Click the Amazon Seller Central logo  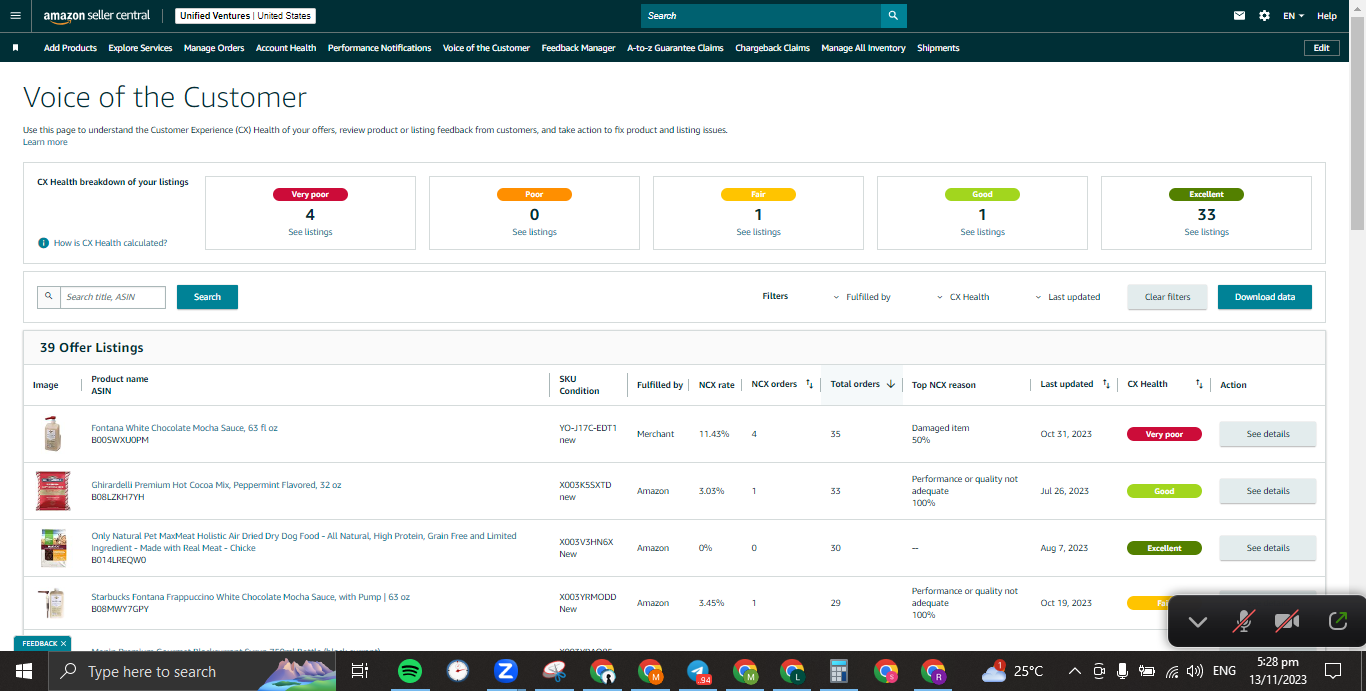pos(97,16)
